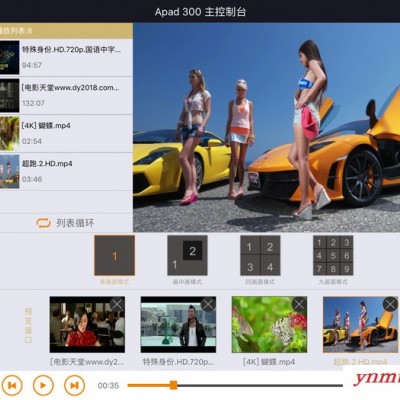Open the 超跑.2.HD.mp4 preview thumbnail
The image size is (400, 400).
click(x=361, y=325)
